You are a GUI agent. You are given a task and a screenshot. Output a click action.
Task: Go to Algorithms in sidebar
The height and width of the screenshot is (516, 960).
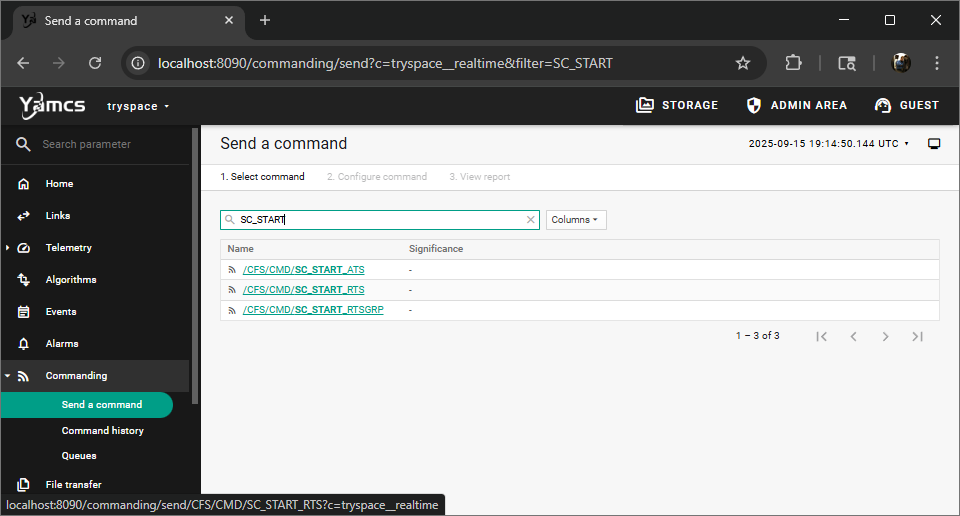coord(70,280)
